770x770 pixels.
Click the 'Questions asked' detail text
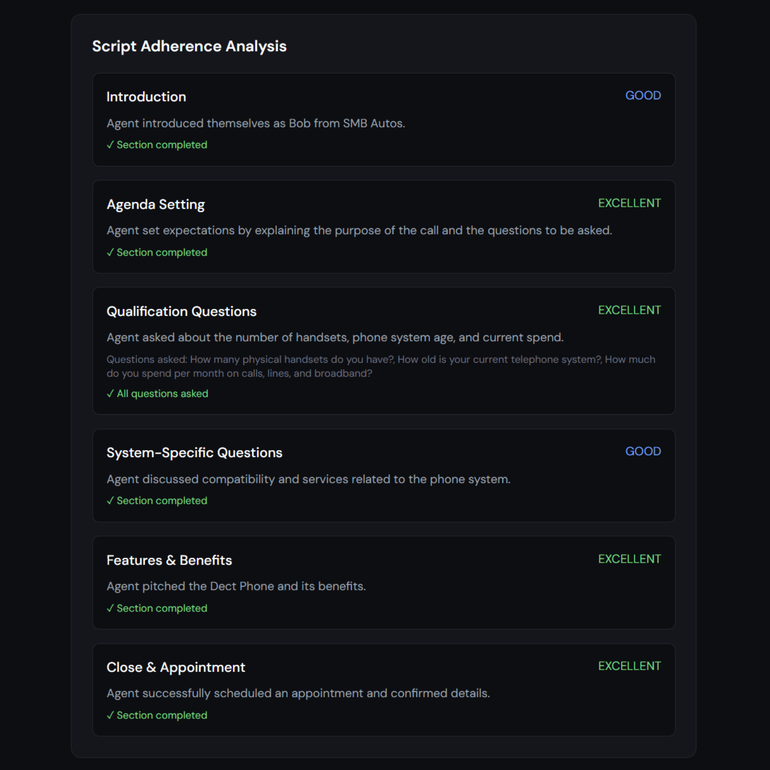pos(380,366)
